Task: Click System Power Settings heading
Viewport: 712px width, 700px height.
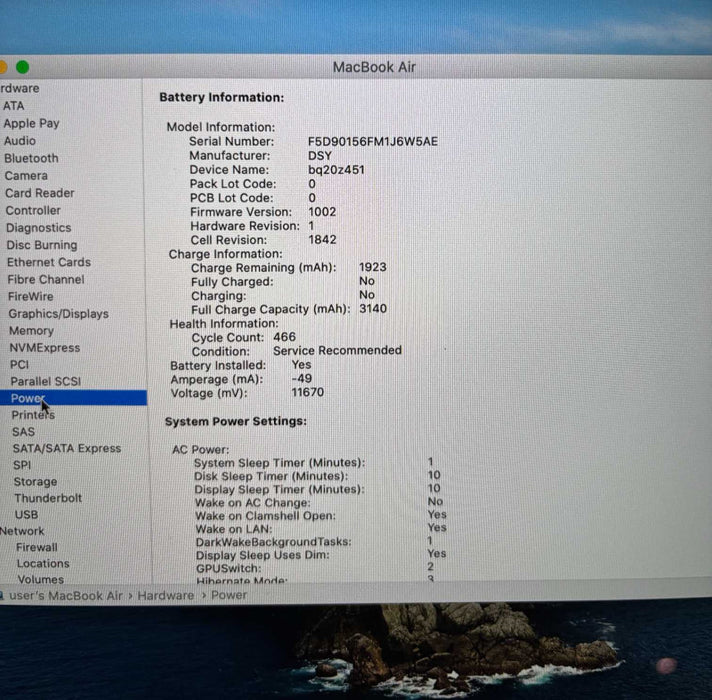Action: 236,422
